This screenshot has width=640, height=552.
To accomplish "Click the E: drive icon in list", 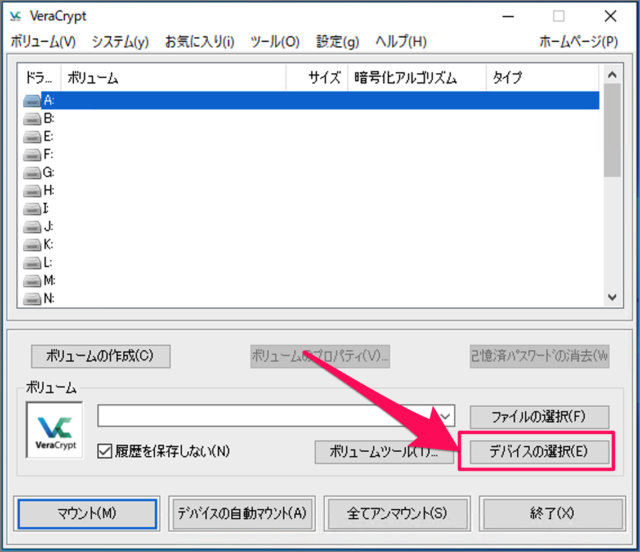I will (x=33, y=136).
